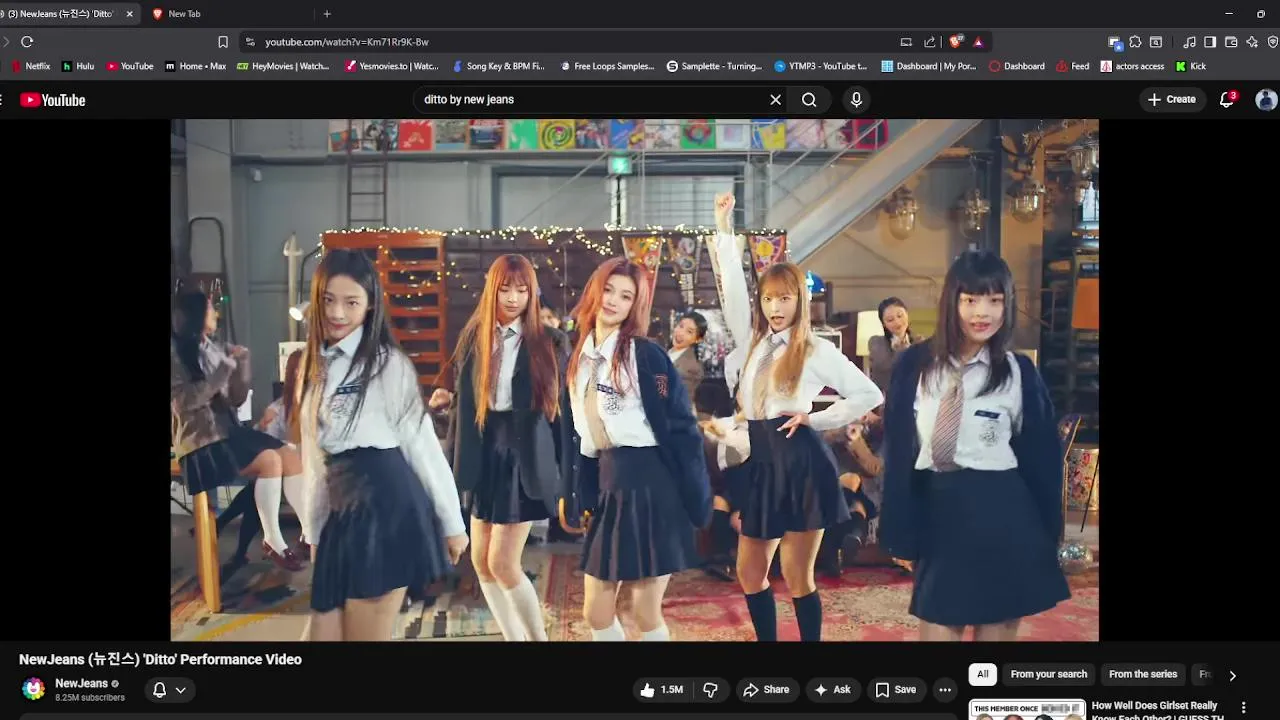Open Brave Shields lion icon

[957, 42]
